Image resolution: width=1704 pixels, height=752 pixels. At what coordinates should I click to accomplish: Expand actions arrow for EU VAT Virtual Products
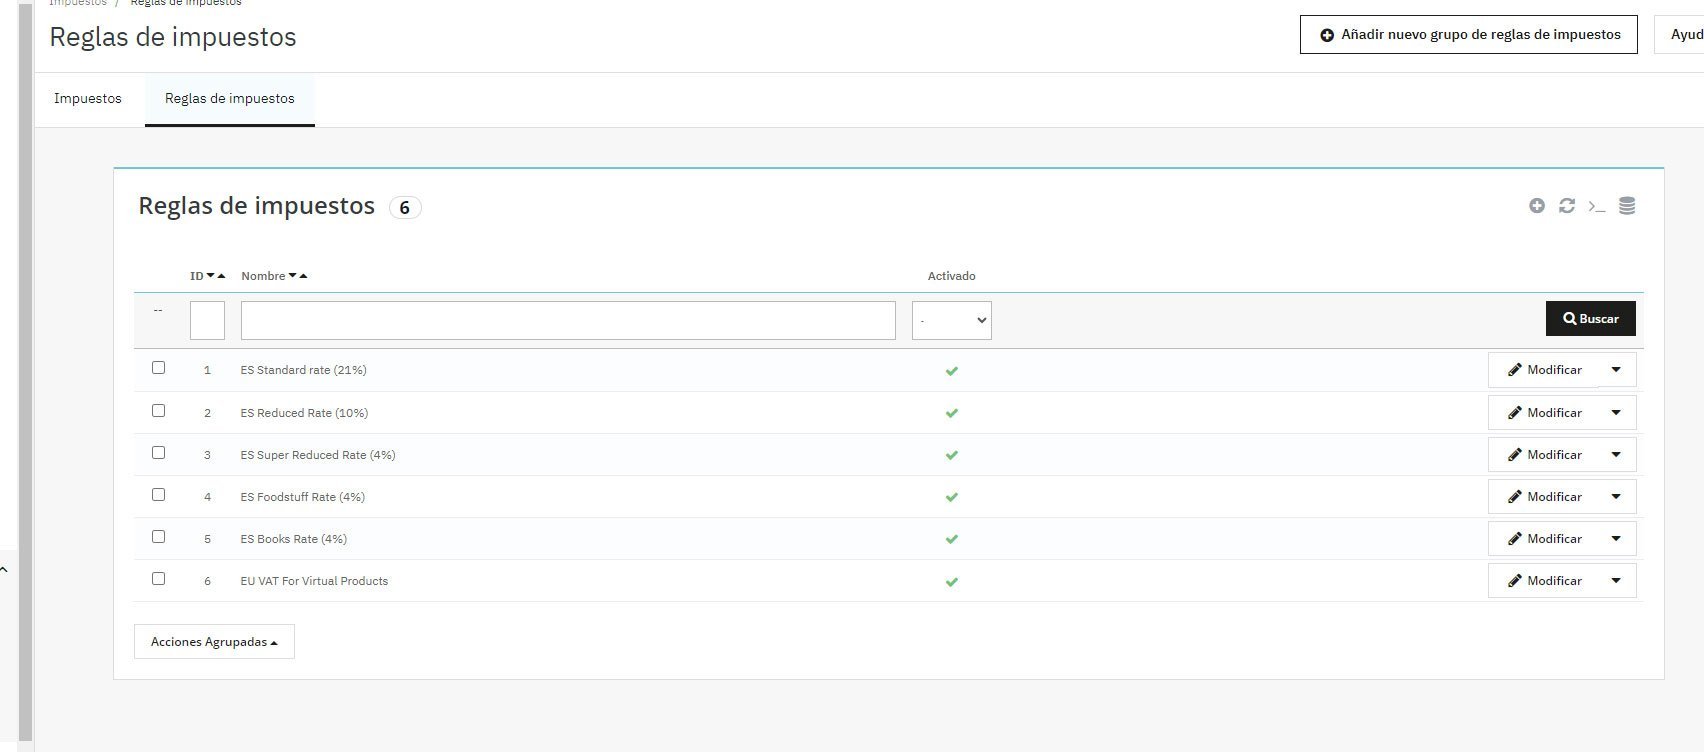tap(1616, 581)
